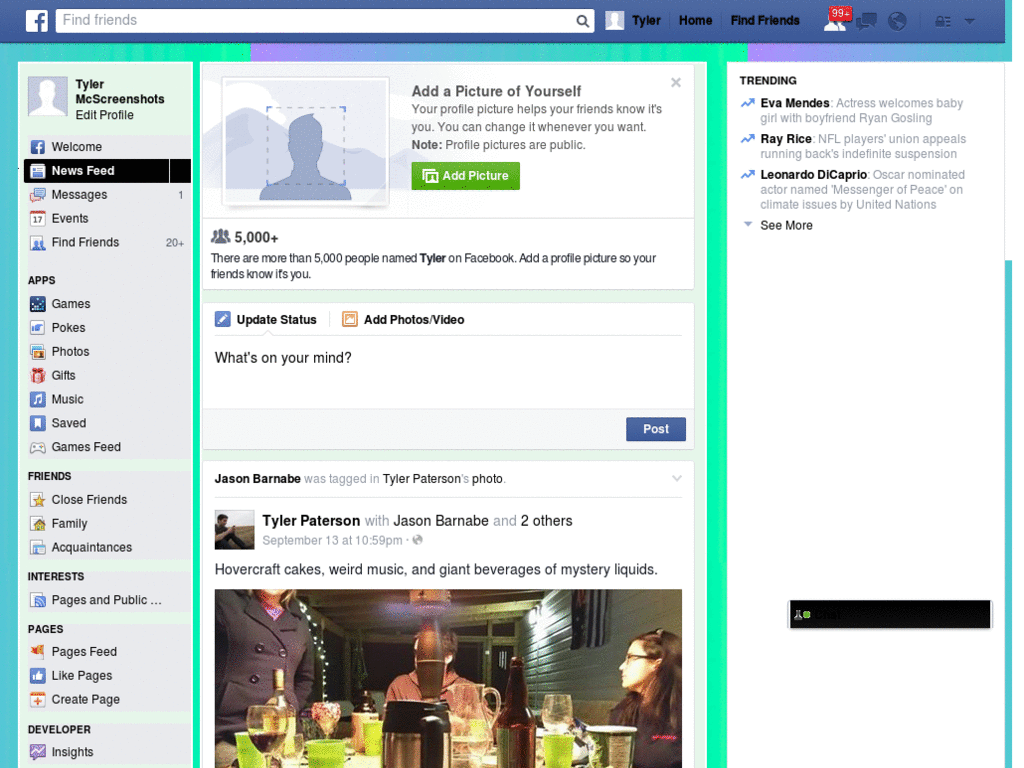1024x768 pixels.
Task: Dismiss the Add a Picture of Yourself card
Action: tap(676, 82)
